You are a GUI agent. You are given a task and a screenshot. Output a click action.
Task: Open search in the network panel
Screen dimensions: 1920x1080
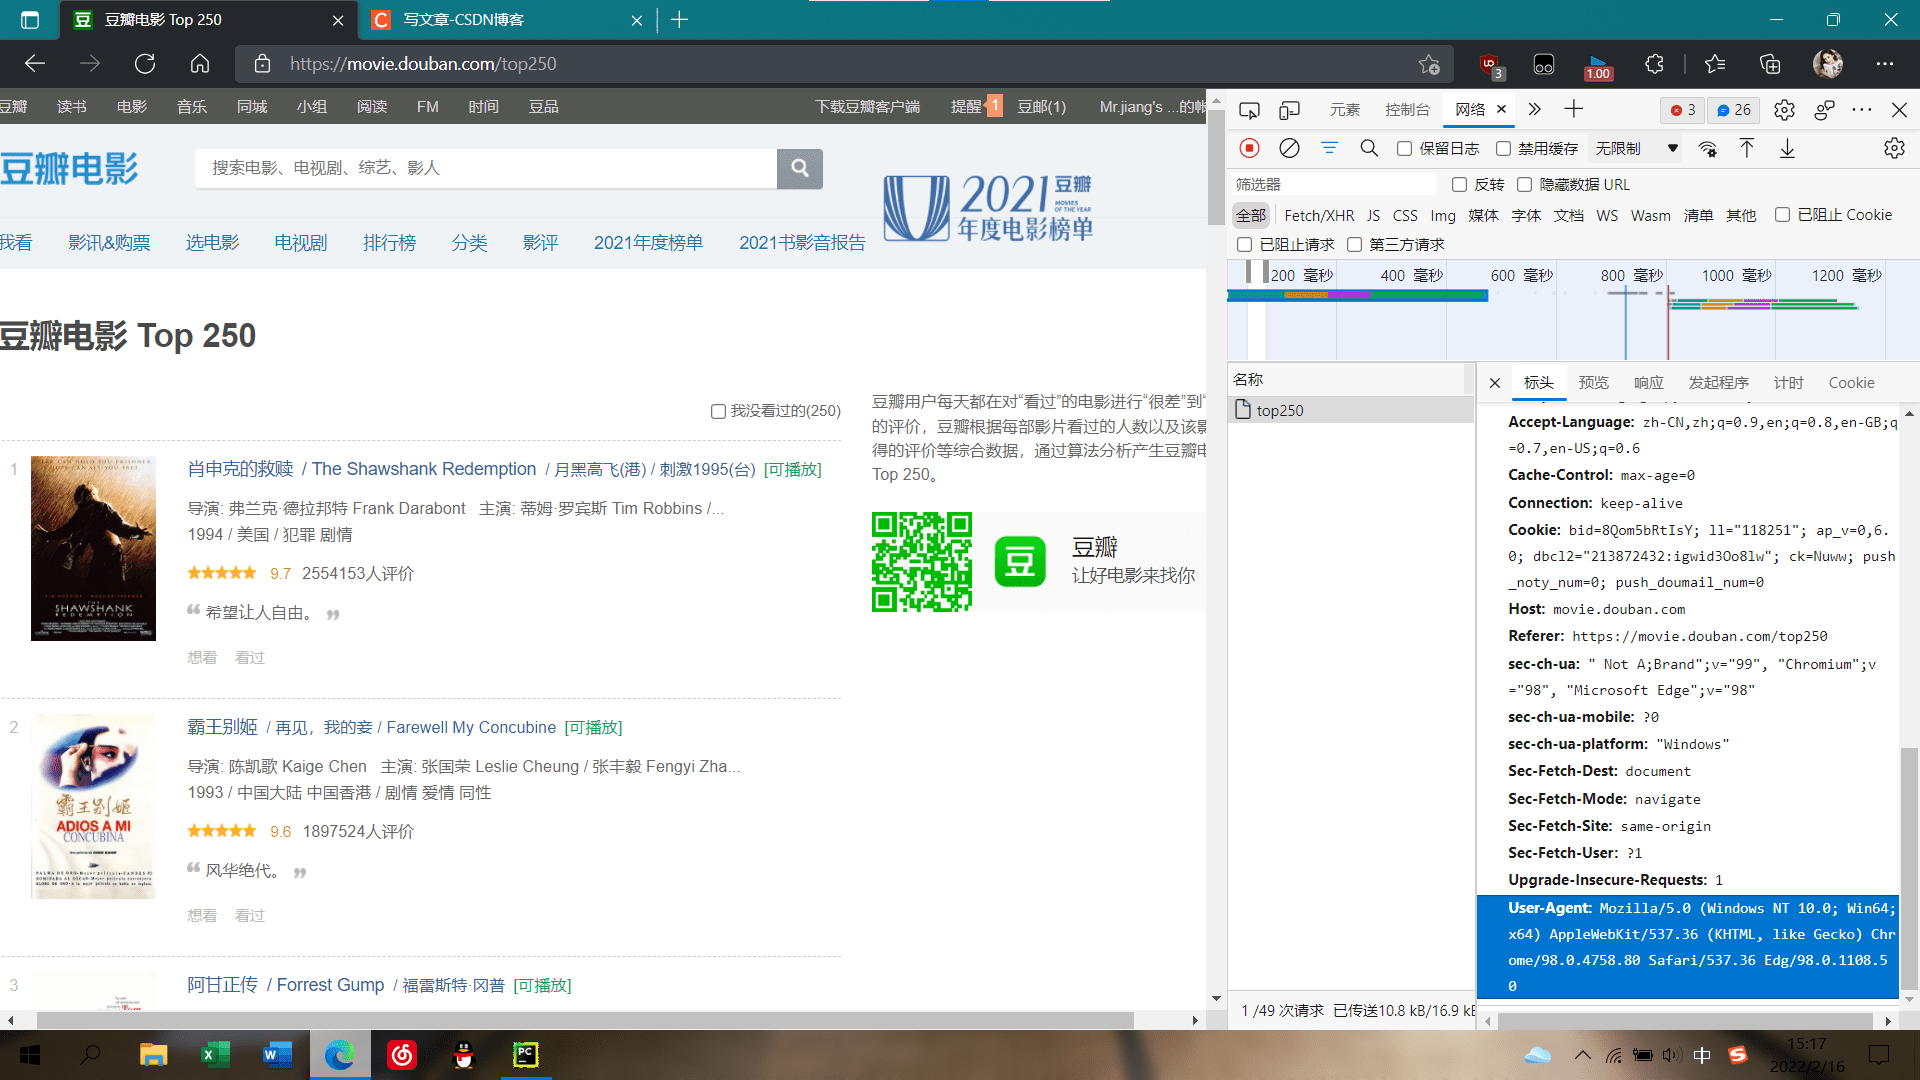pos(1369,148)
